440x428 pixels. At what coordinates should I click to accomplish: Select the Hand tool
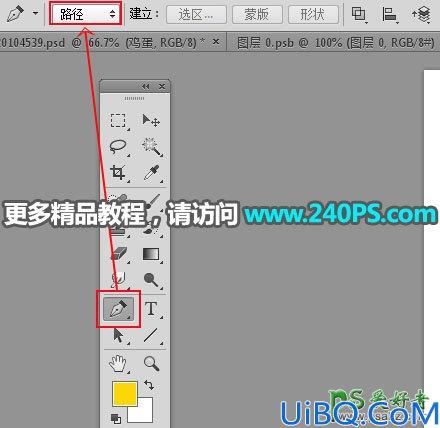pyautogui.click(x=118, y=363)
